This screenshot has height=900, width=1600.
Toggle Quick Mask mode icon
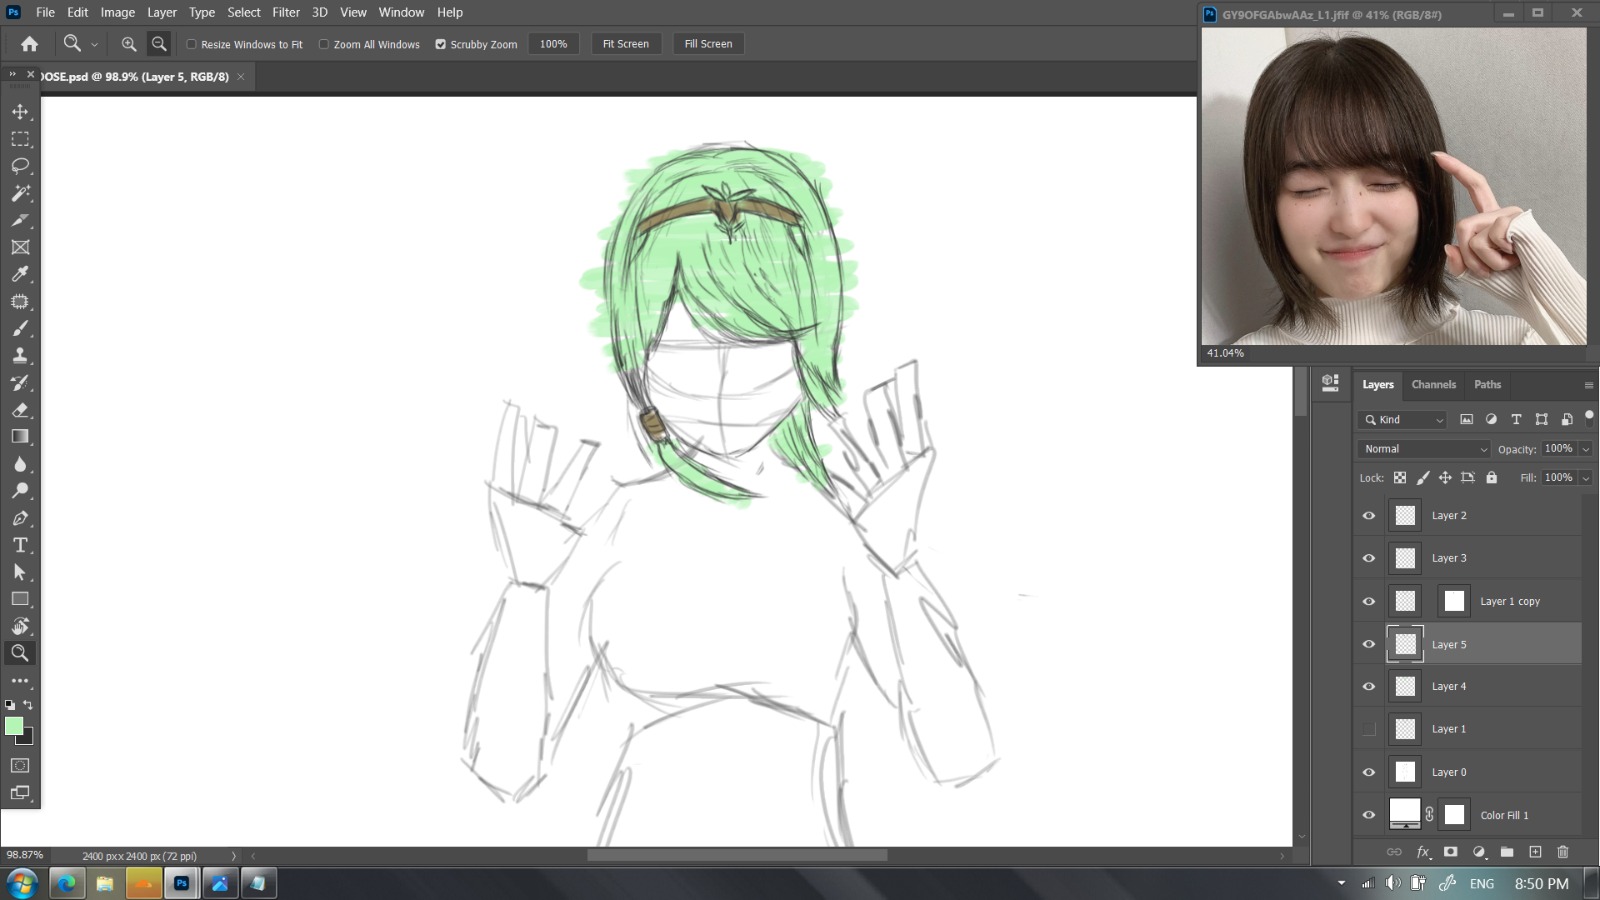pos(20,765)
